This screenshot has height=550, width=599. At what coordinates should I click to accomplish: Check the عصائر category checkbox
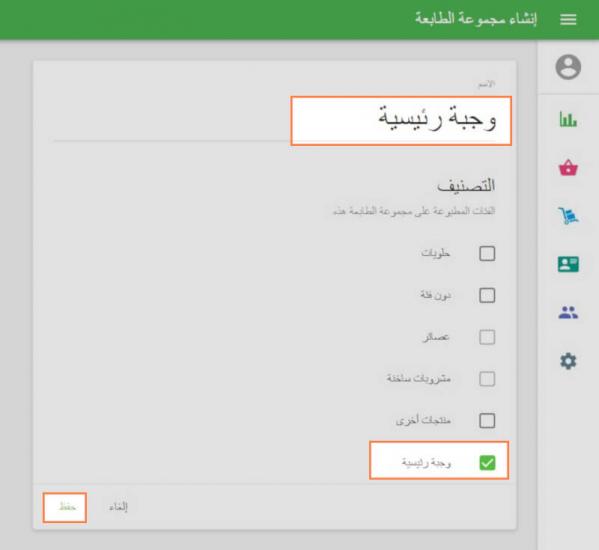487,337
